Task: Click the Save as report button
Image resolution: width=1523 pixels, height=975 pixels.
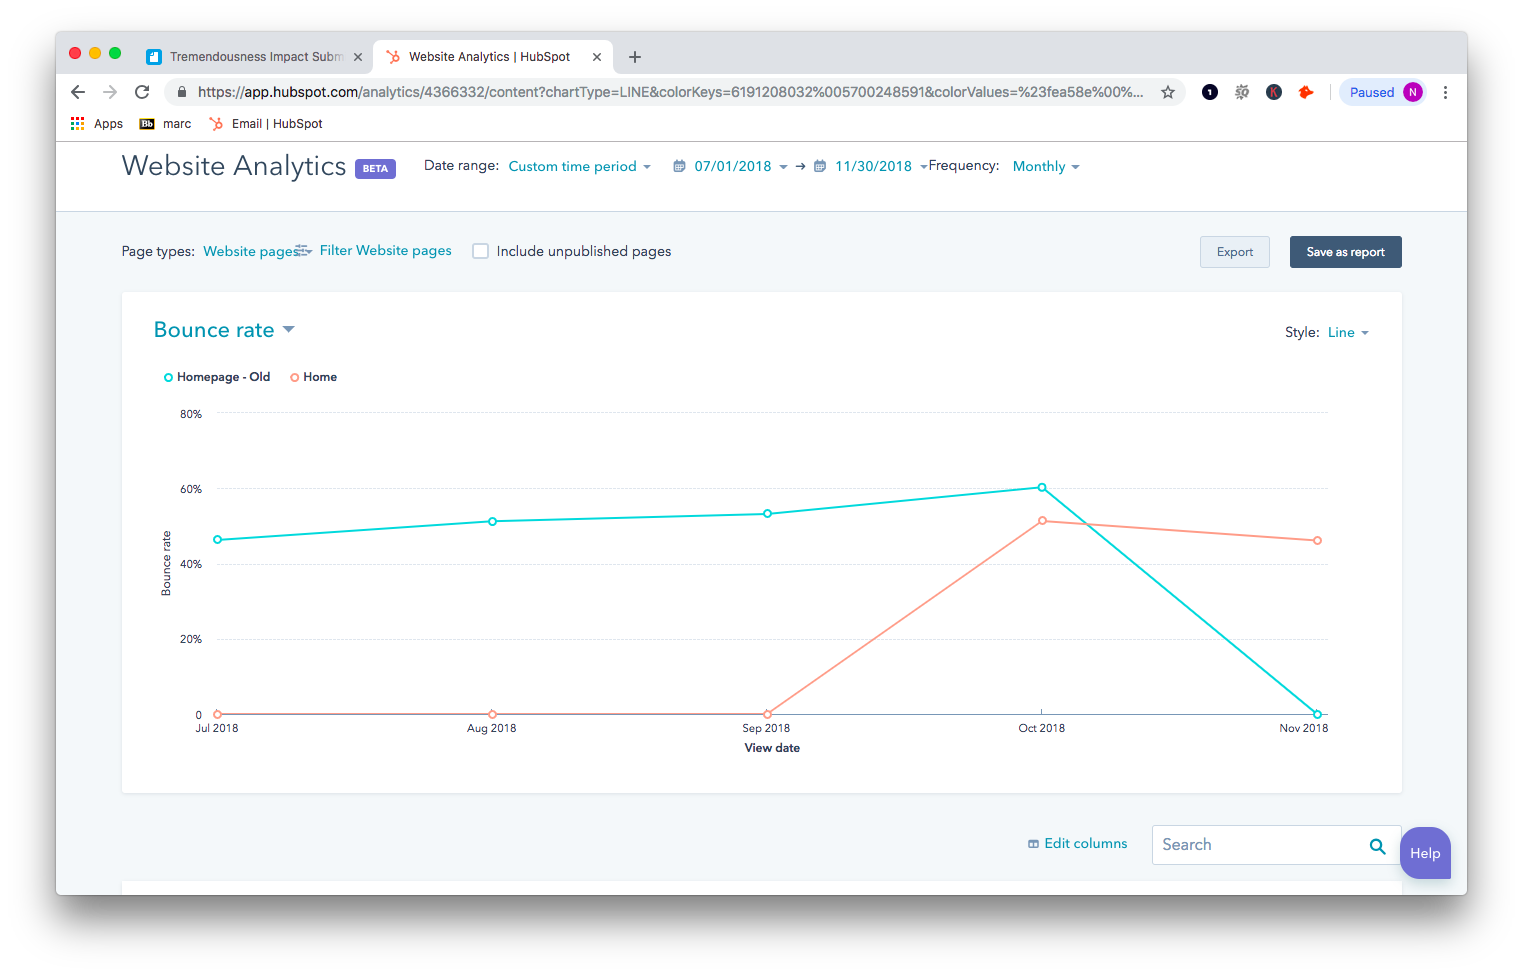Action: pyautogui.click(x=1345, y=252)
